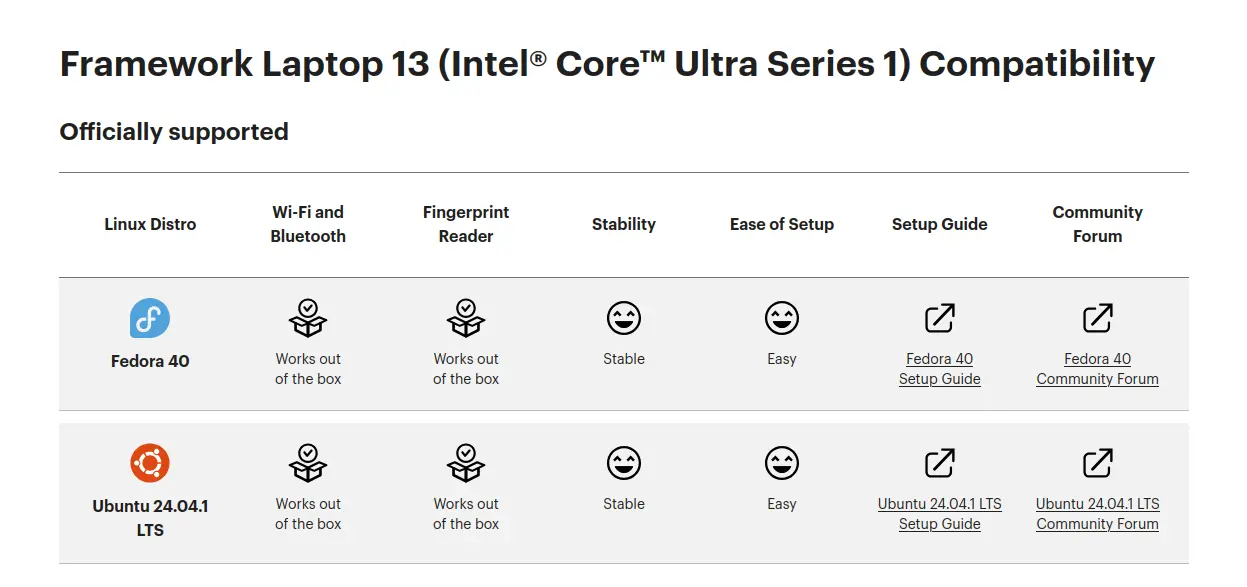Click the Ubuntu Stable smiley icon
The height and width of the screenshot is (587, 1247).
(624, 464)
